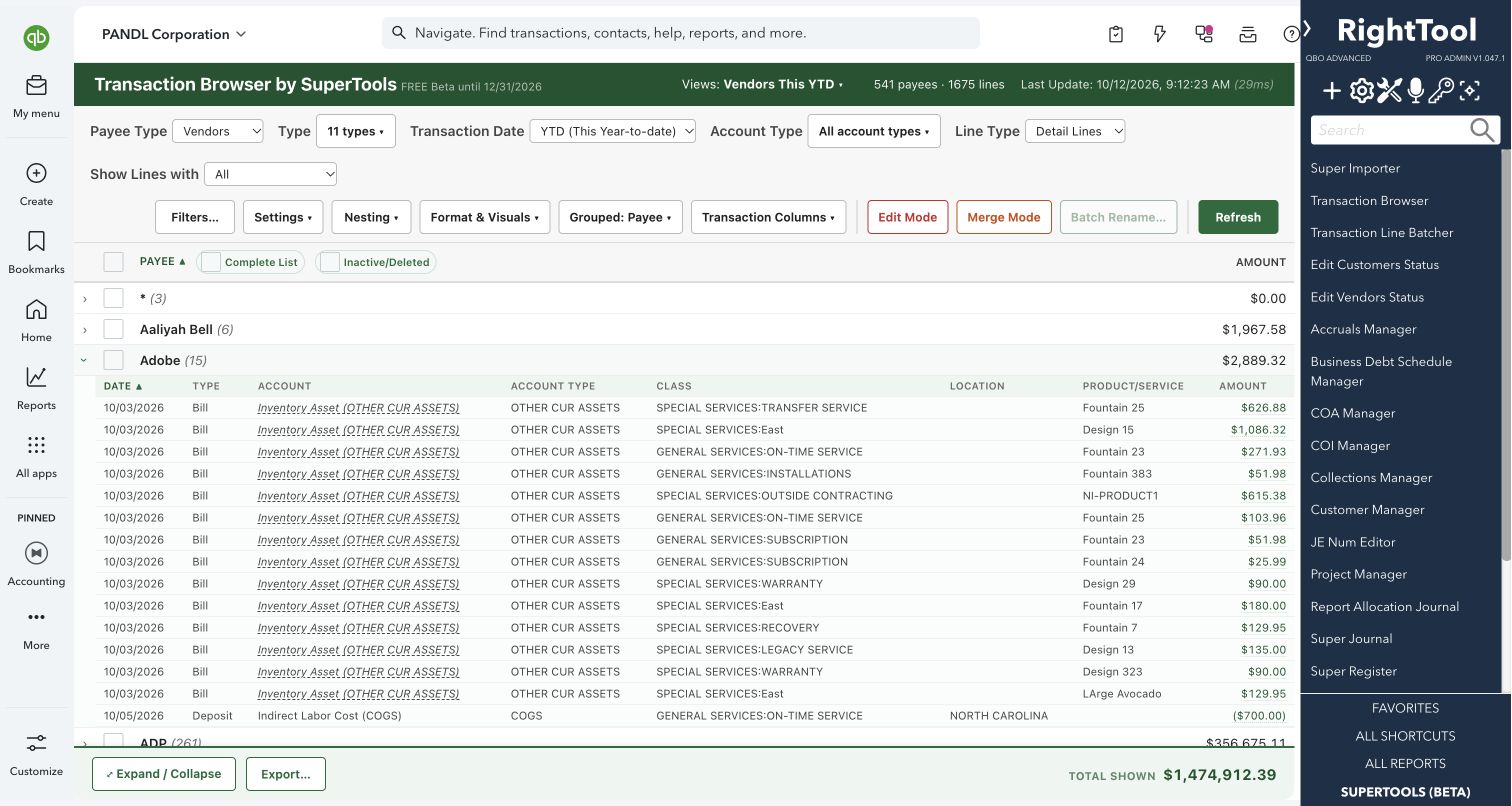Open Reports chart icon in sidebar

point(36,377)
